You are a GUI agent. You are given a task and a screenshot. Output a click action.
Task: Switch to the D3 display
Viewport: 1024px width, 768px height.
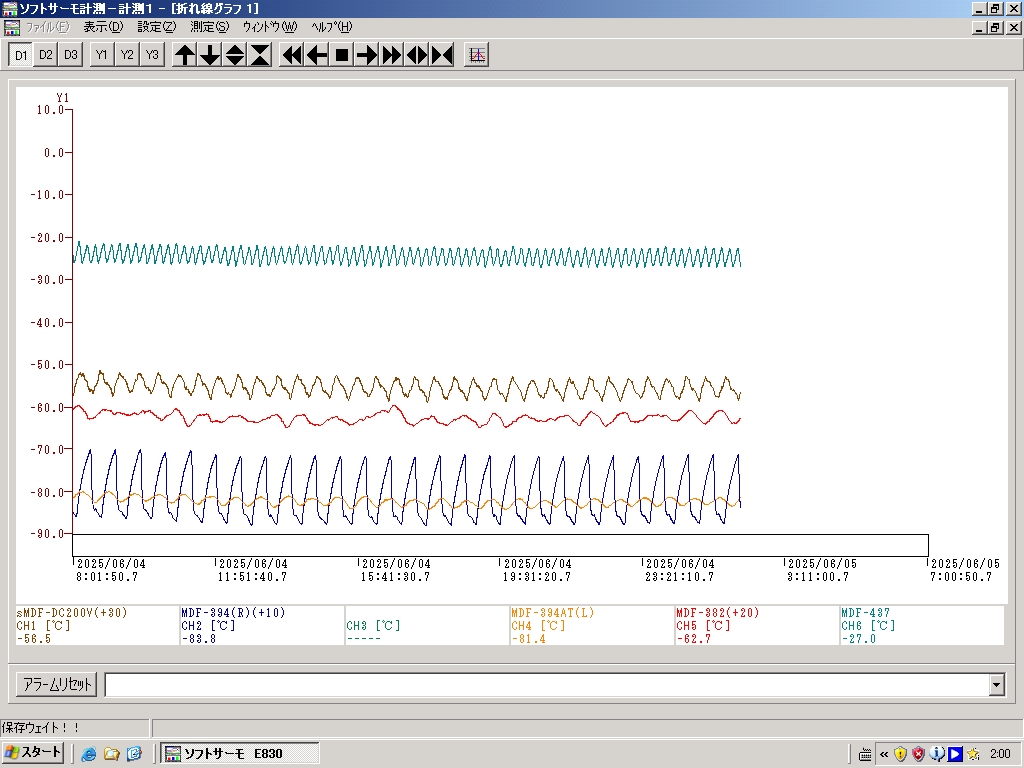point(71,55)
